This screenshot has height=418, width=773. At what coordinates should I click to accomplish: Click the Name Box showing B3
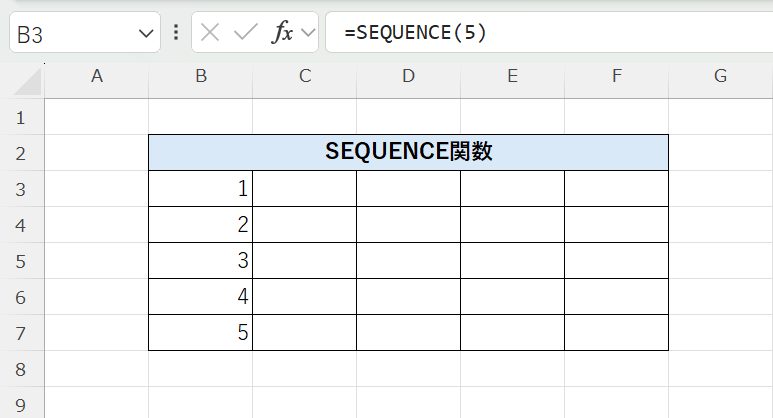(70, 34)
